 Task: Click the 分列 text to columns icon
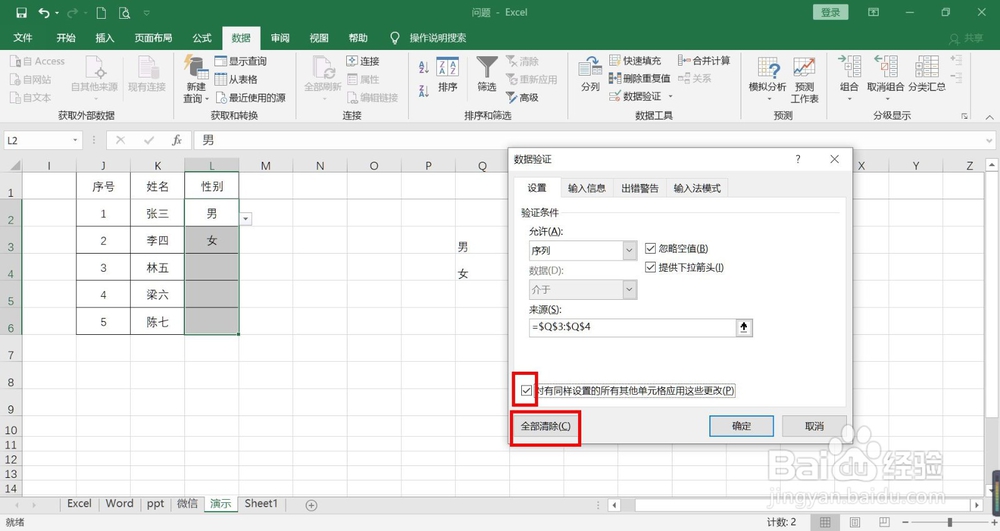click(590, 74)
